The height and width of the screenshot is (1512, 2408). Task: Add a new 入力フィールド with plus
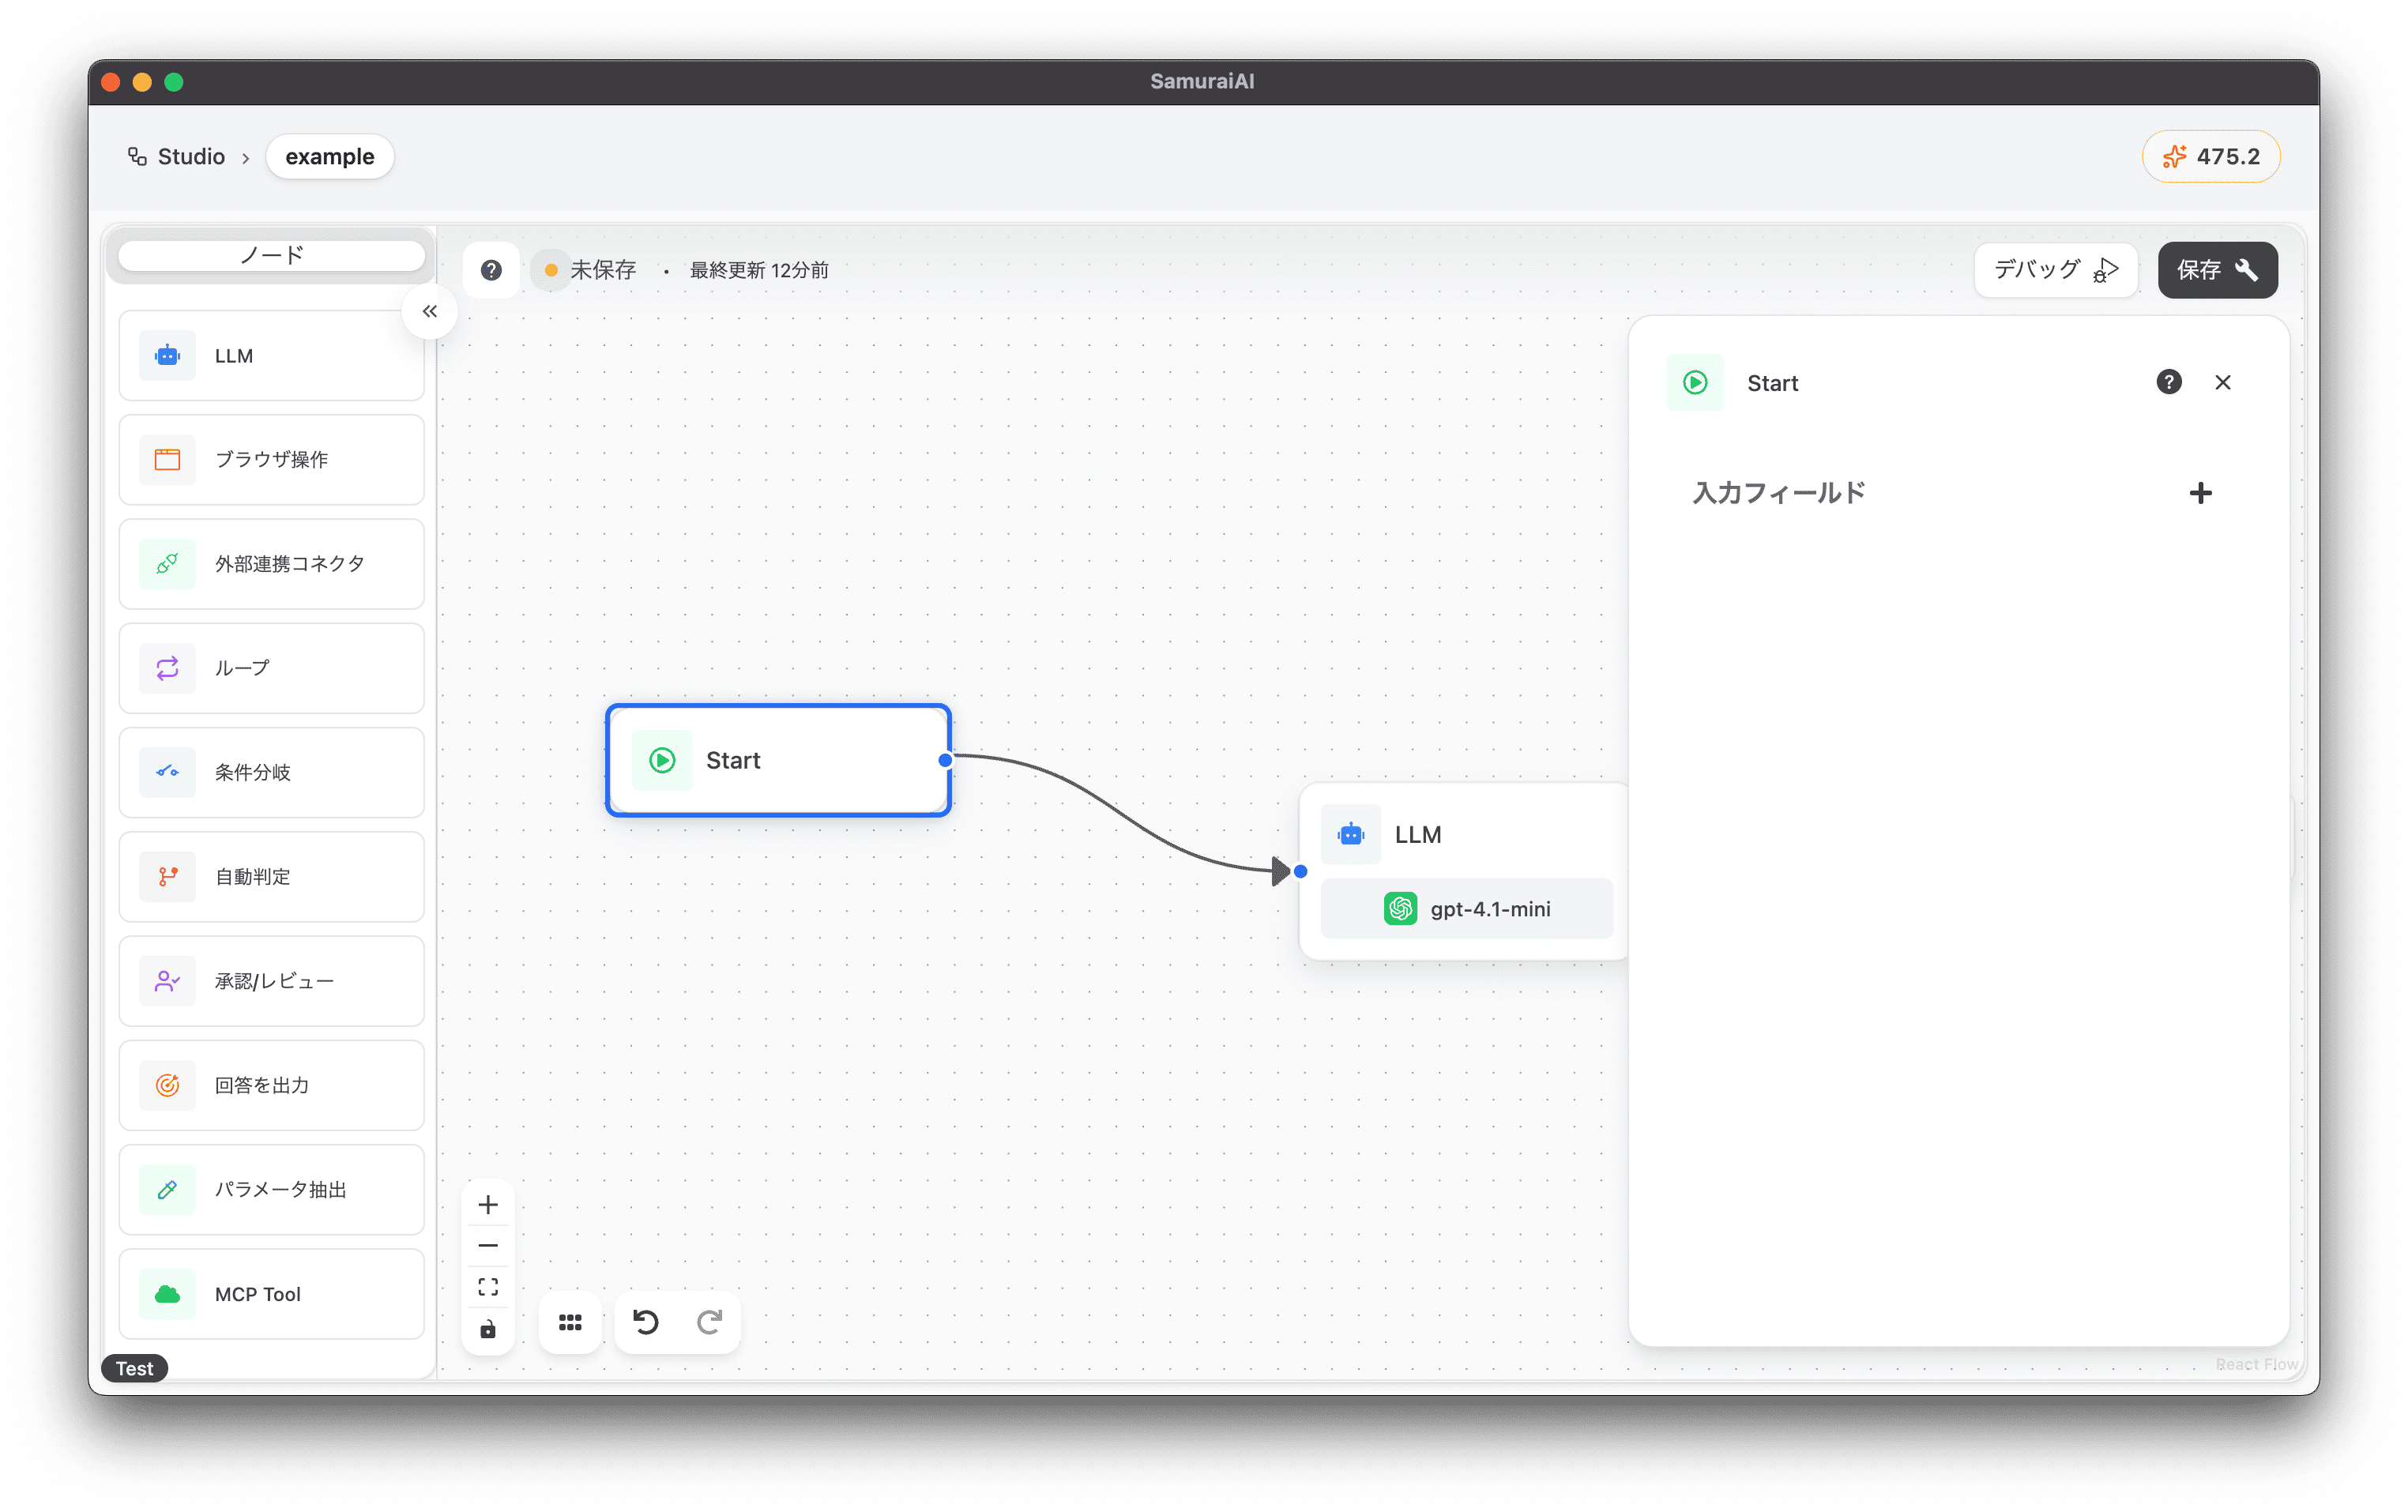click(x=2200, y=493)
